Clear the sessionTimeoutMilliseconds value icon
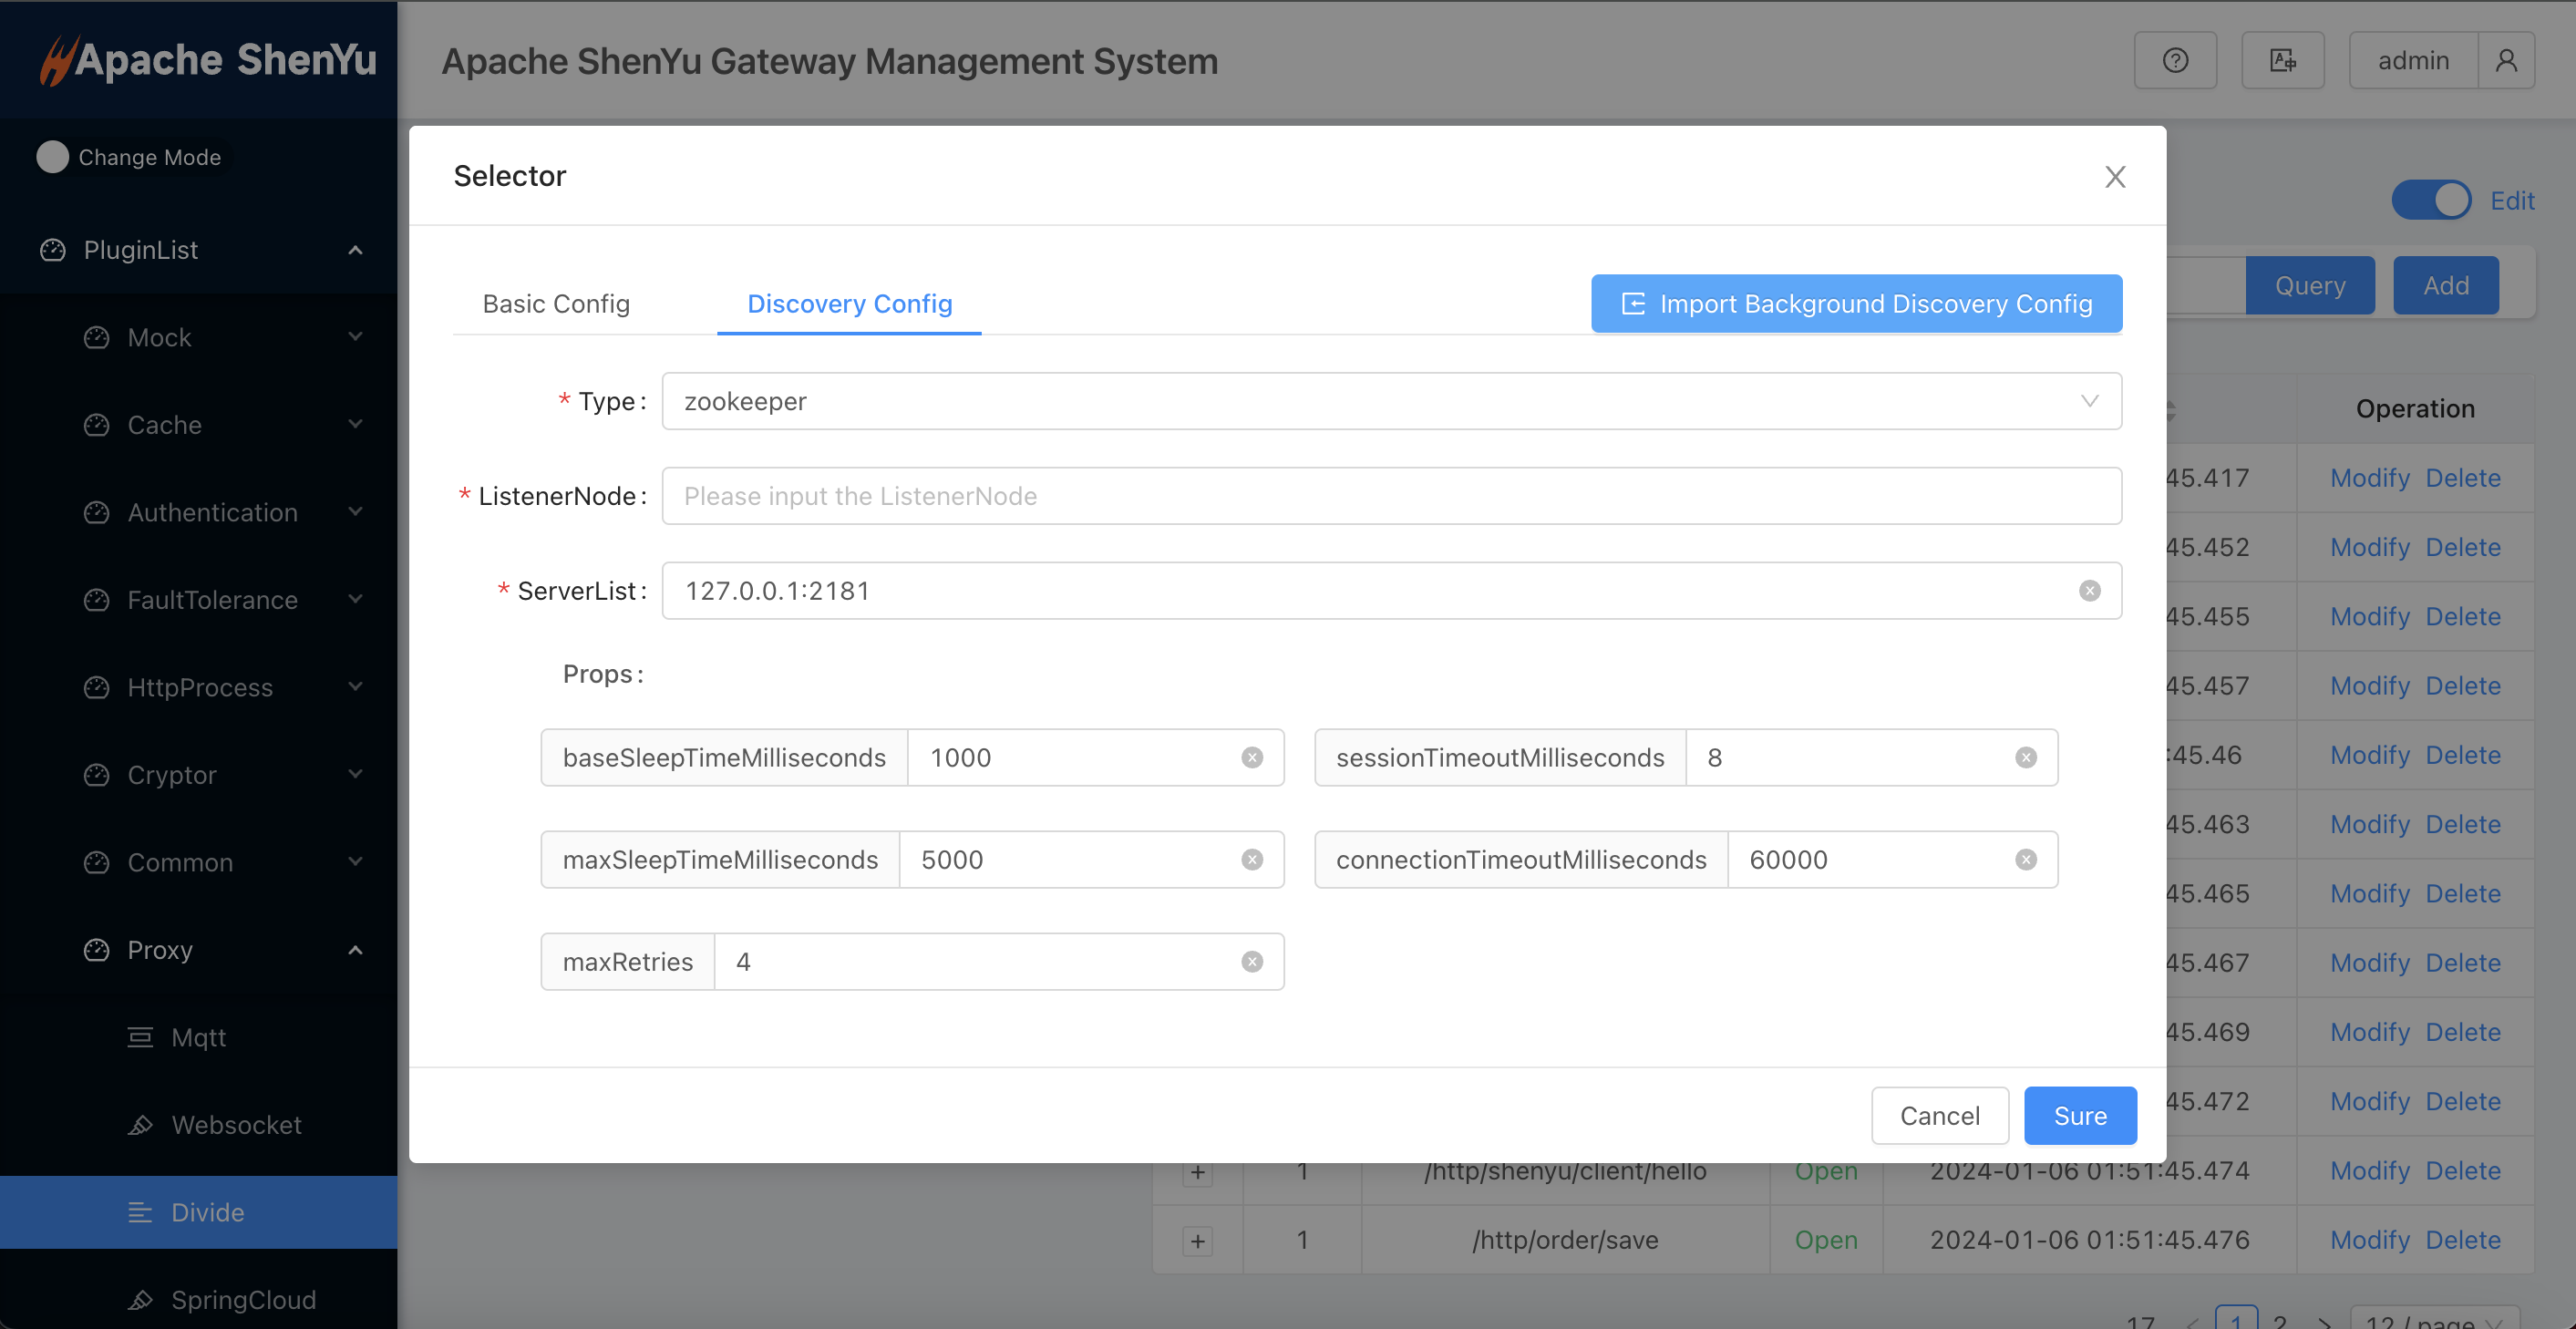 pos(2025,758)
